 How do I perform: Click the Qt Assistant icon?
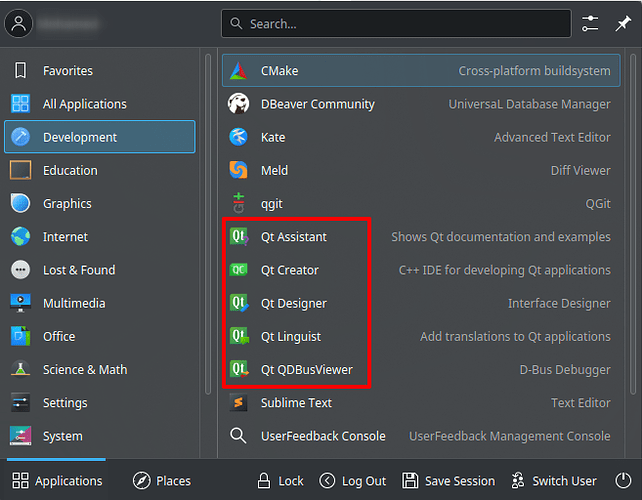(239, 237)
